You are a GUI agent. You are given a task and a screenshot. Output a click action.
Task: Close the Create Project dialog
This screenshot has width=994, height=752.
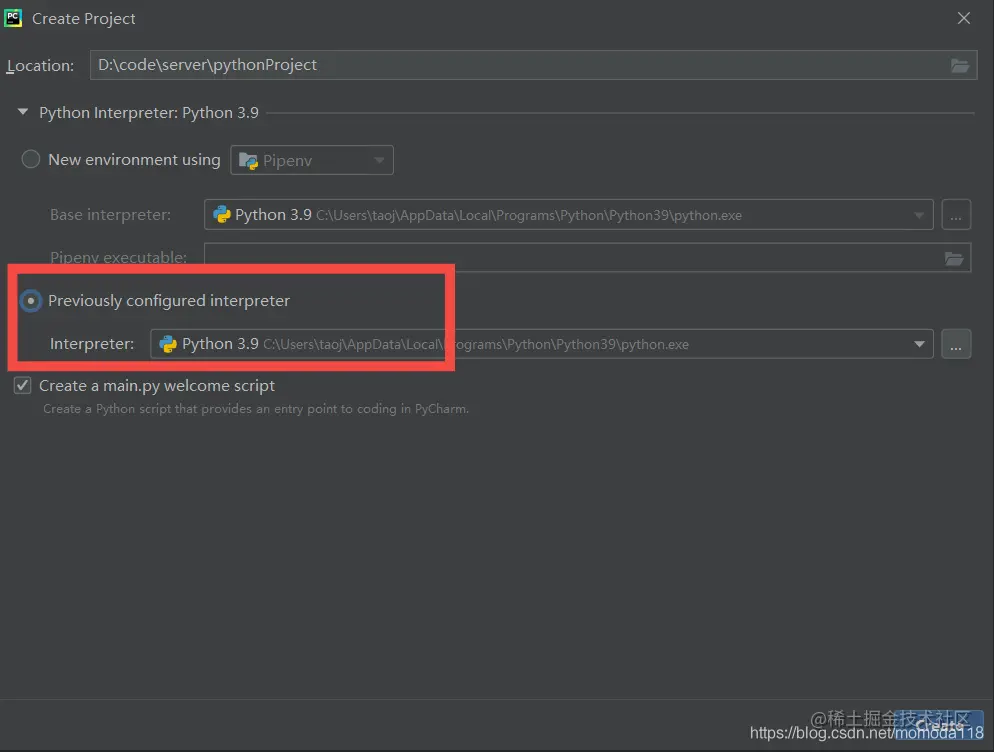(x=964, y=18)
